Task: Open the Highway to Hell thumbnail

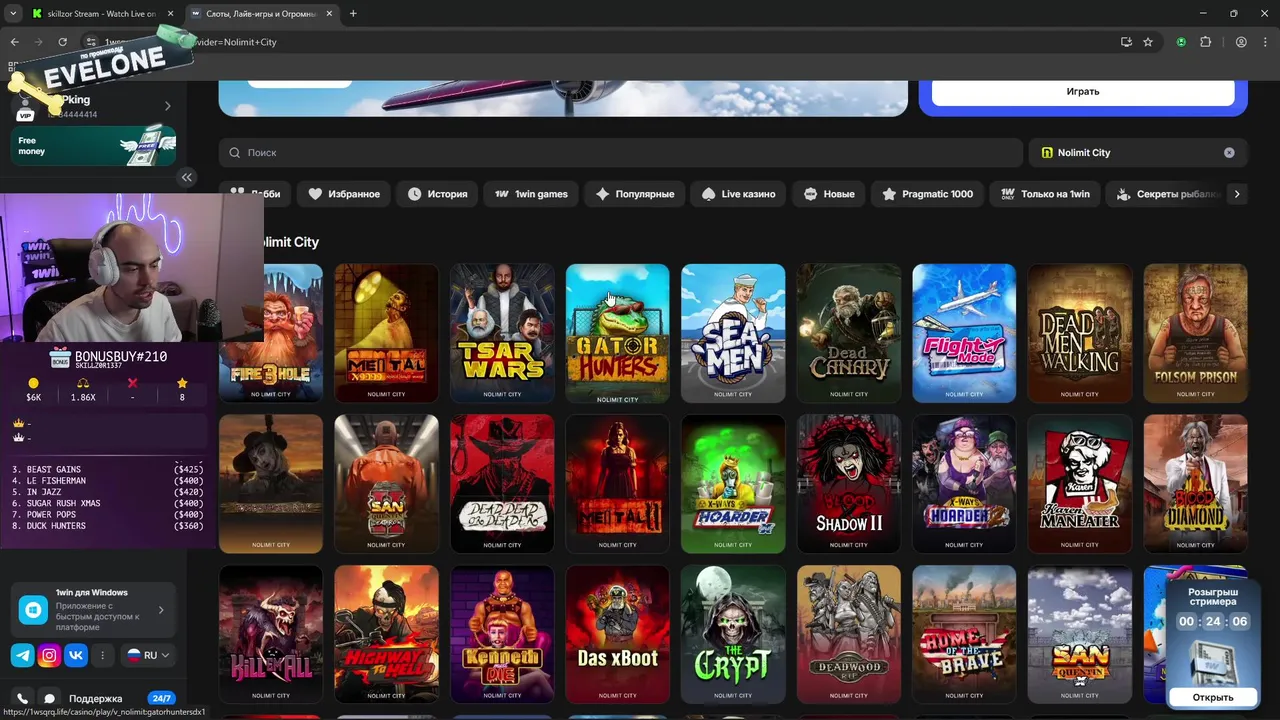Action: 386,635
